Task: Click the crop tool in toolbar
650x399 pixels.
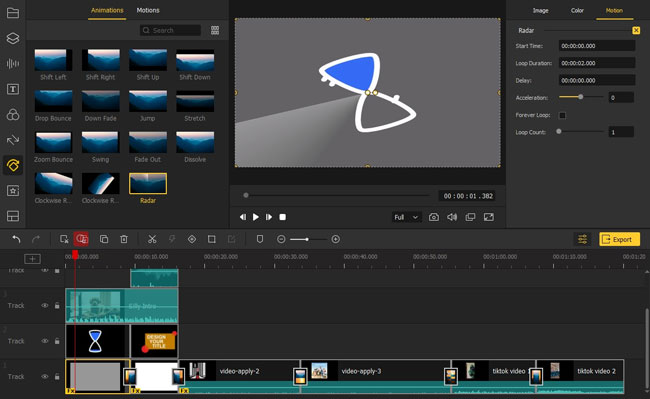Action: [x=211, y=239]
